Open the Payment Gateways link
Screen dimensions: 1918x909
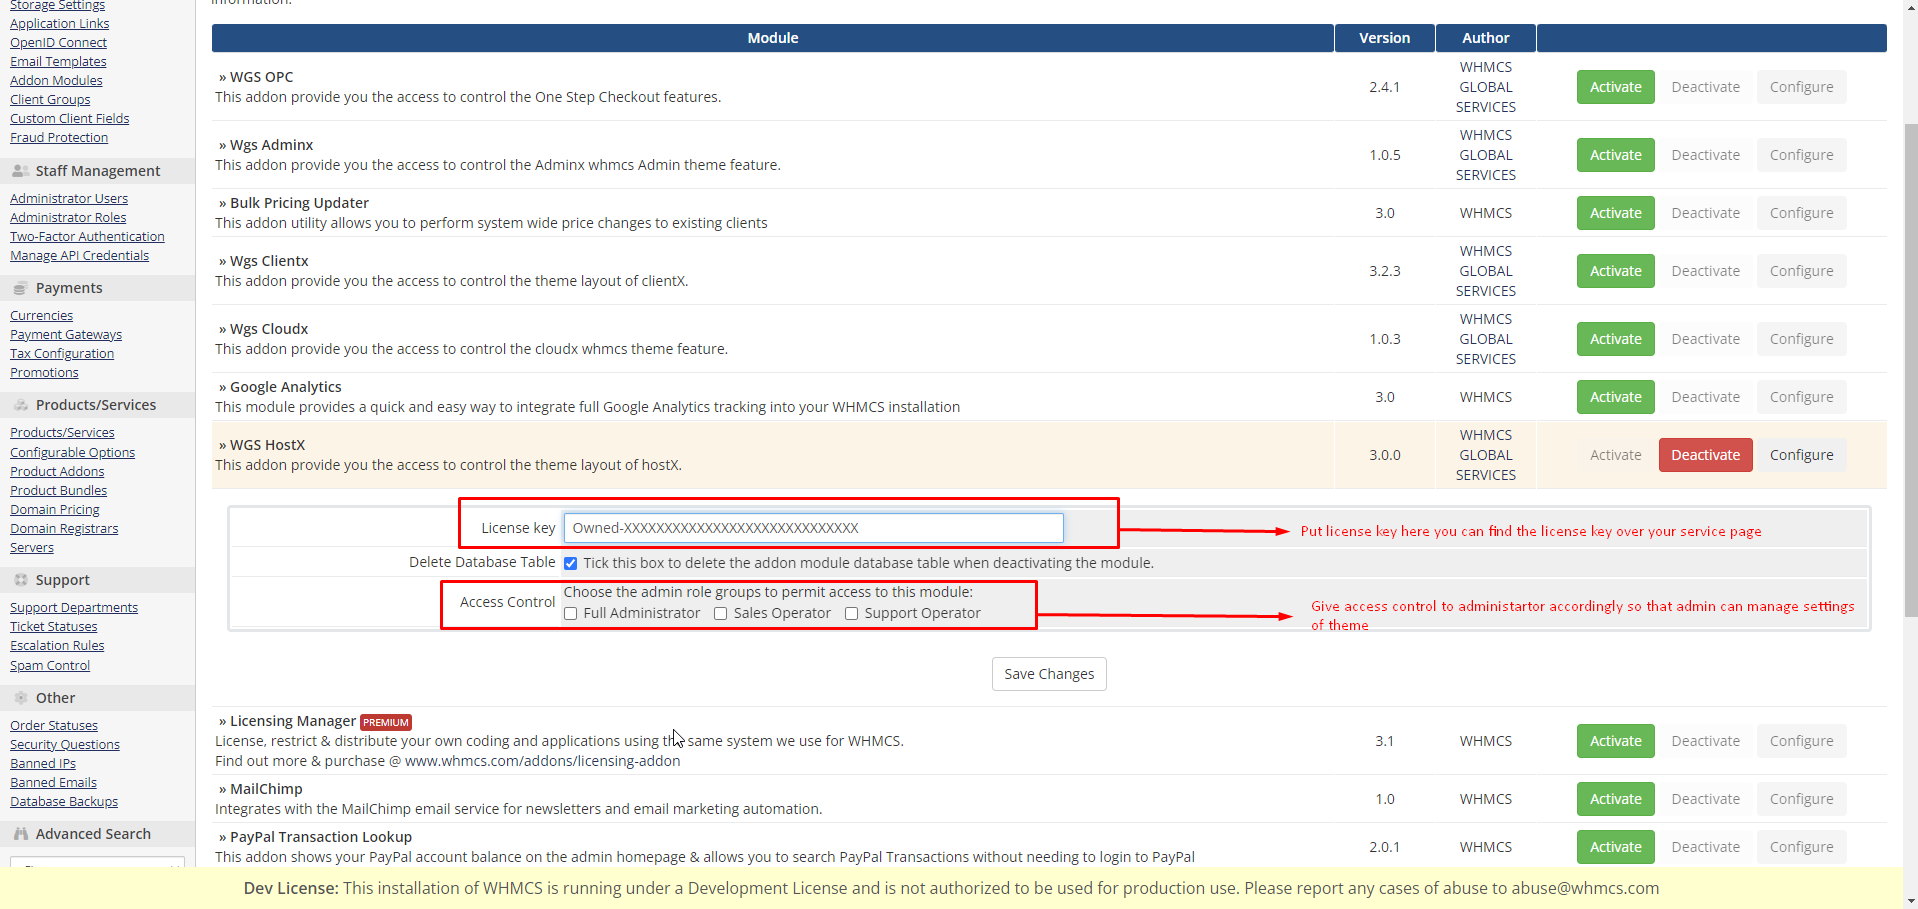click(66, 335)
